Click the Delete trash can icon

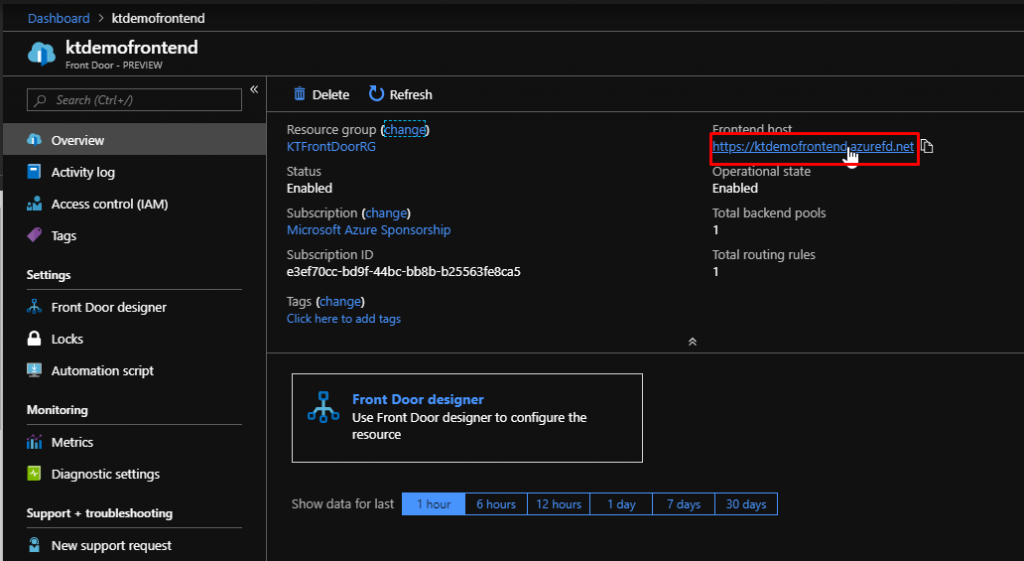[x=299, y=94]
